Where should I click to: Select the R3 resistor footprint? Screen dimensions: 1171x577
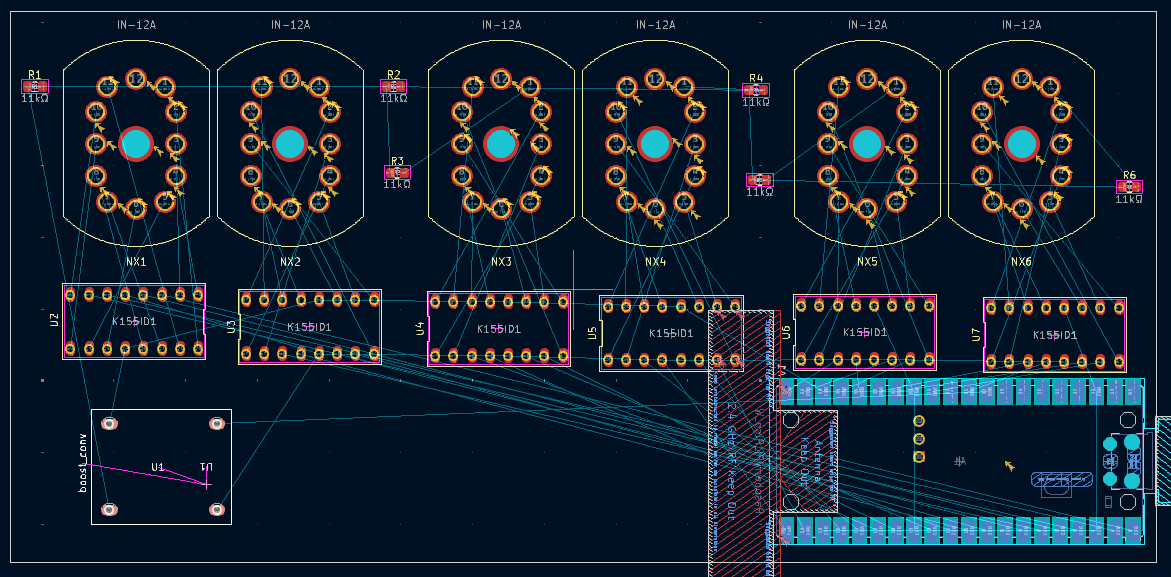[397, 172]
